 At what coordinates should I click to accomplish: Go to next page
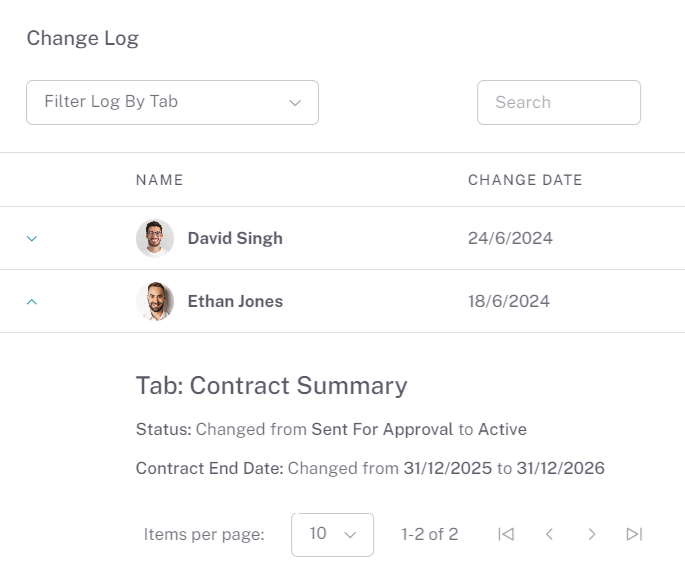592,534
